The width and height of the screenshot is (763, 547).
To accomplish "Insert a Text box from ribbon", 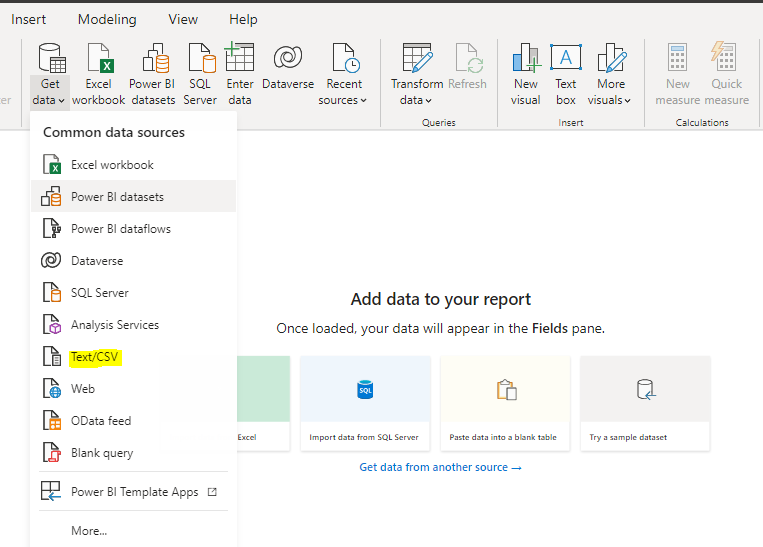I will pyautogui.click(x=565, y=74).
